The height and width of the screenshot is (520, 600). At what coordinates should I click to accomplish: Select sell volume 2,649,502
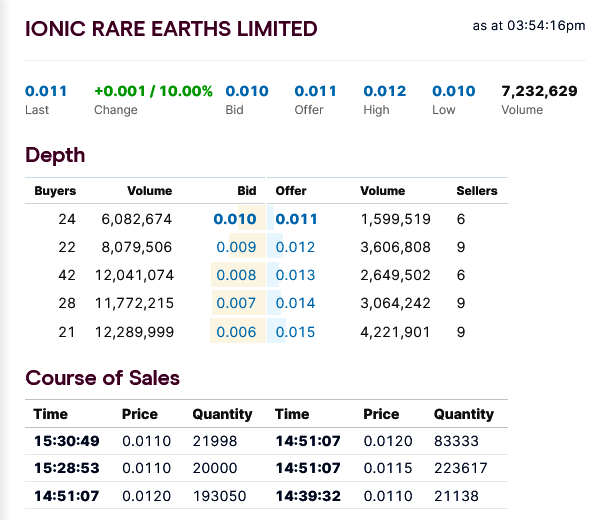click(396, 275)
